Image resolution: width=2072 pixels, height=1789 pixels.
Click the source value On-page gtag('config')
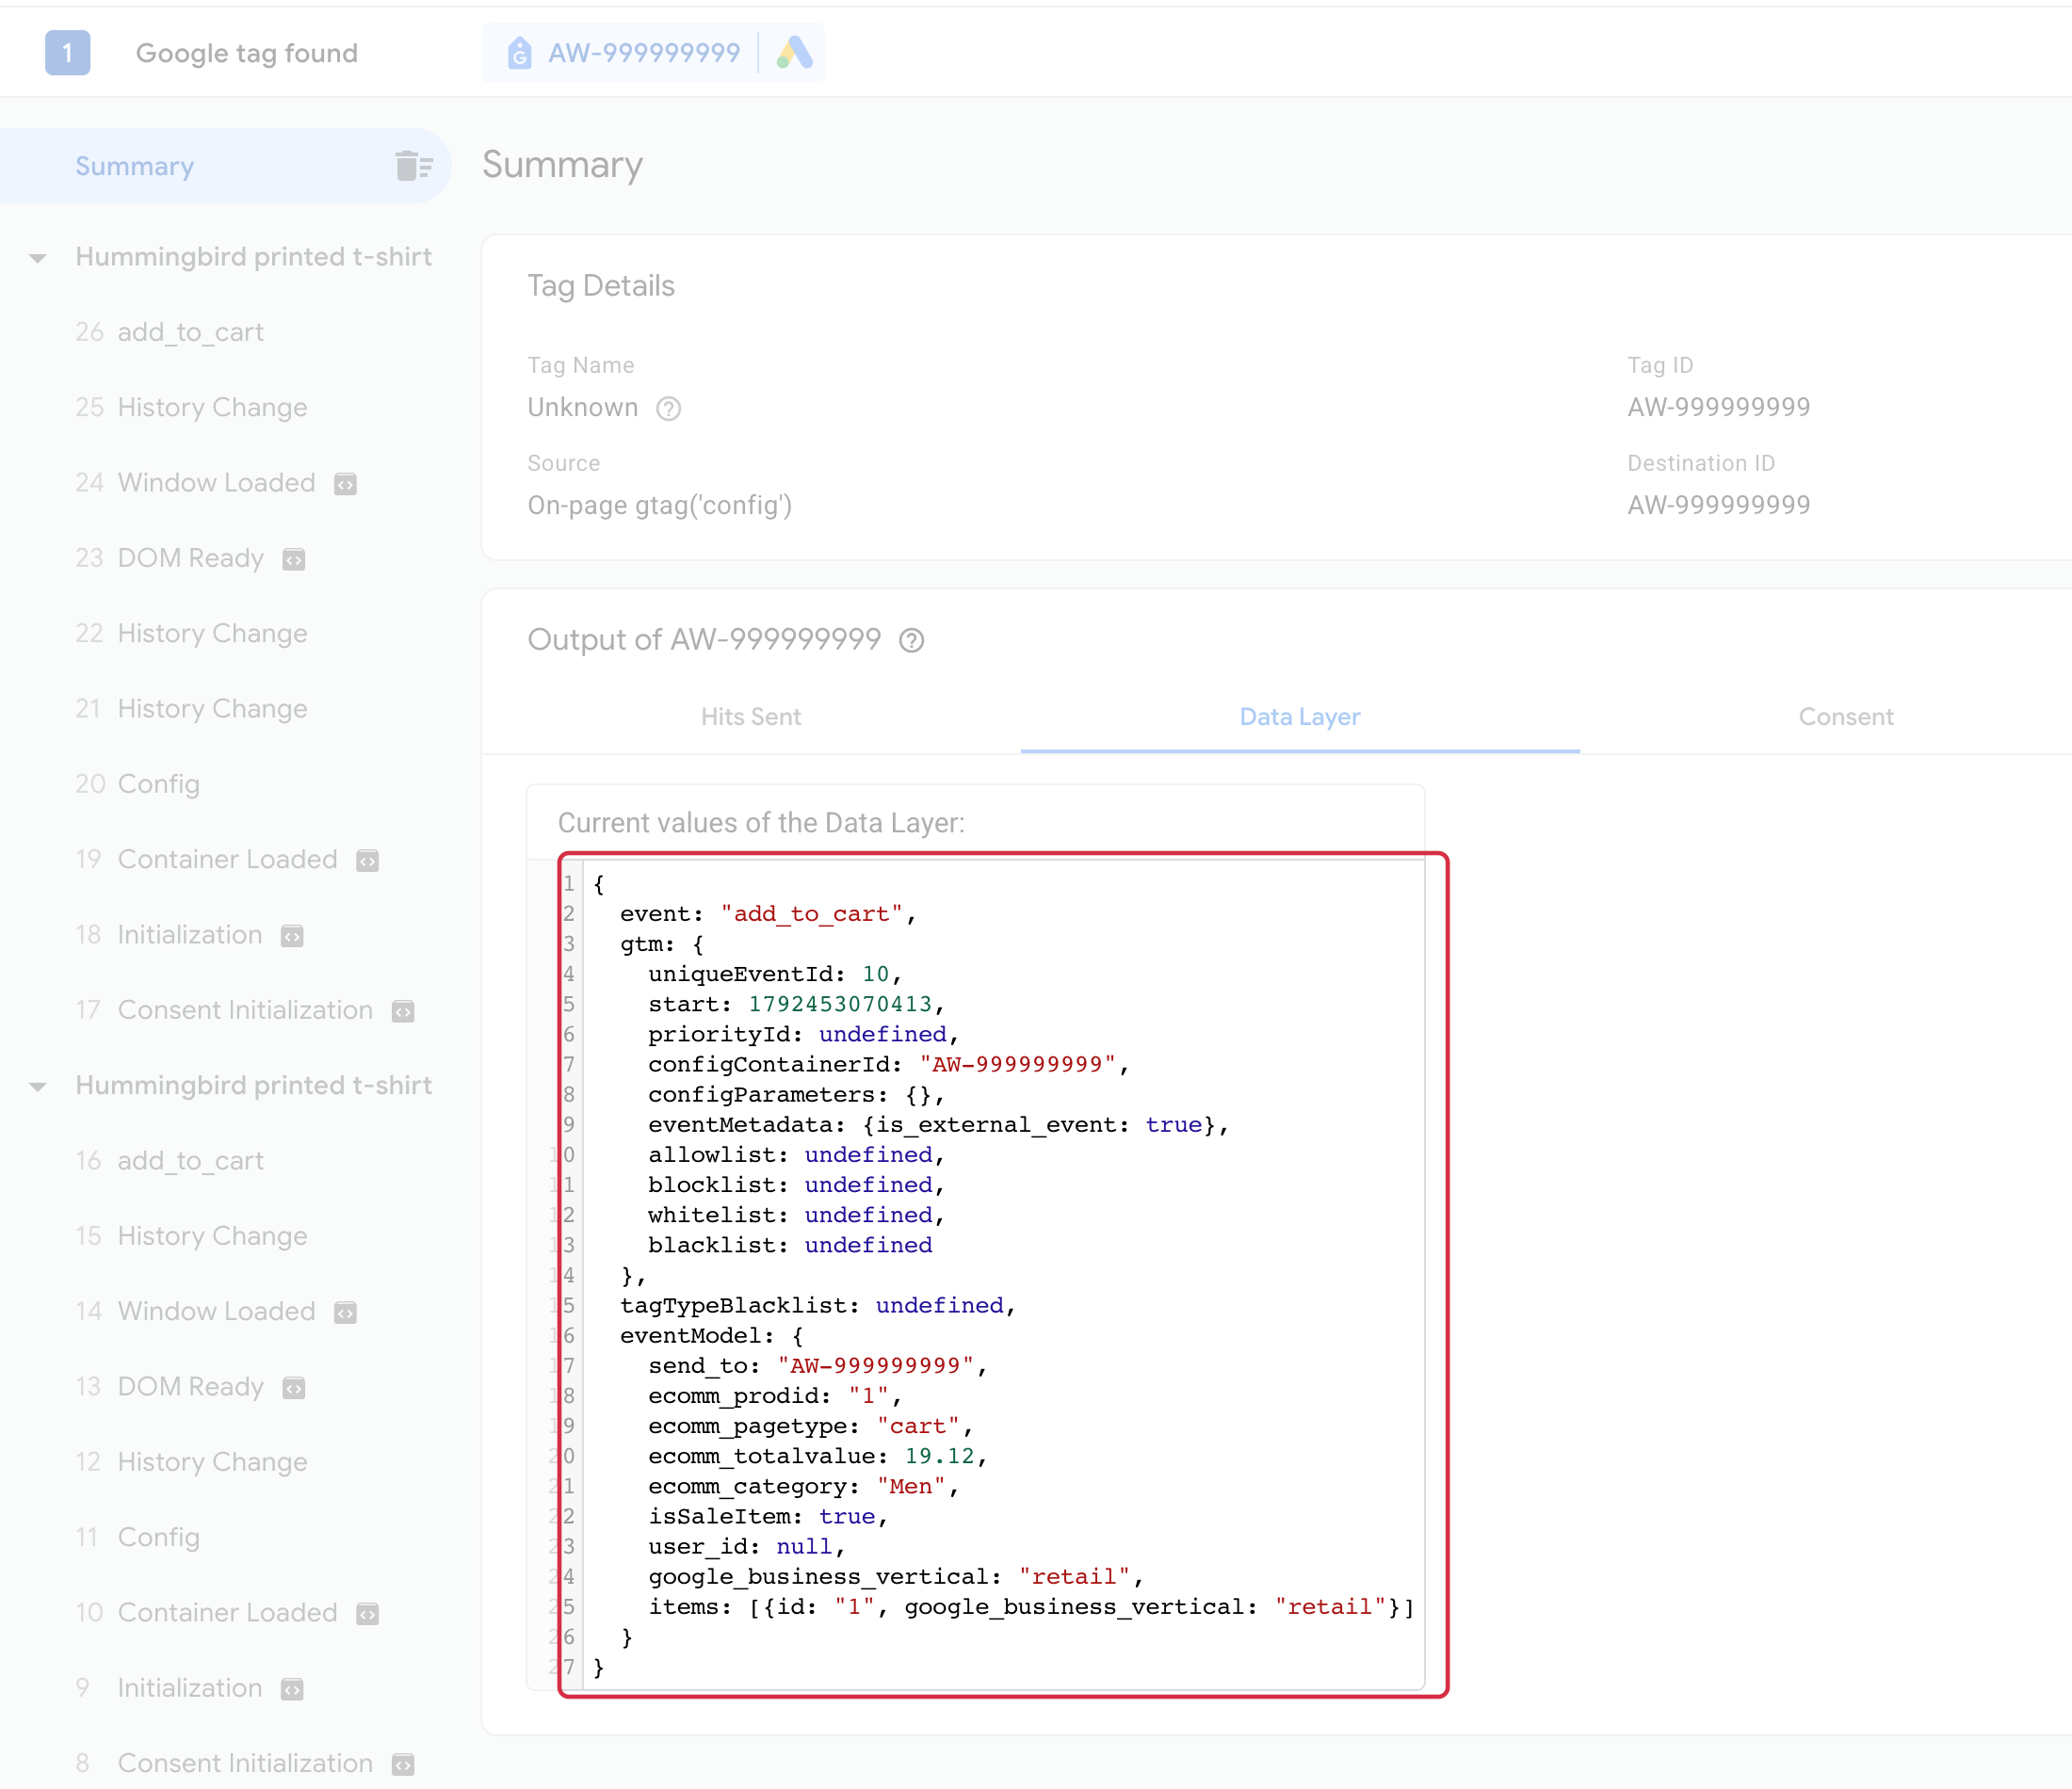(660, 505)
